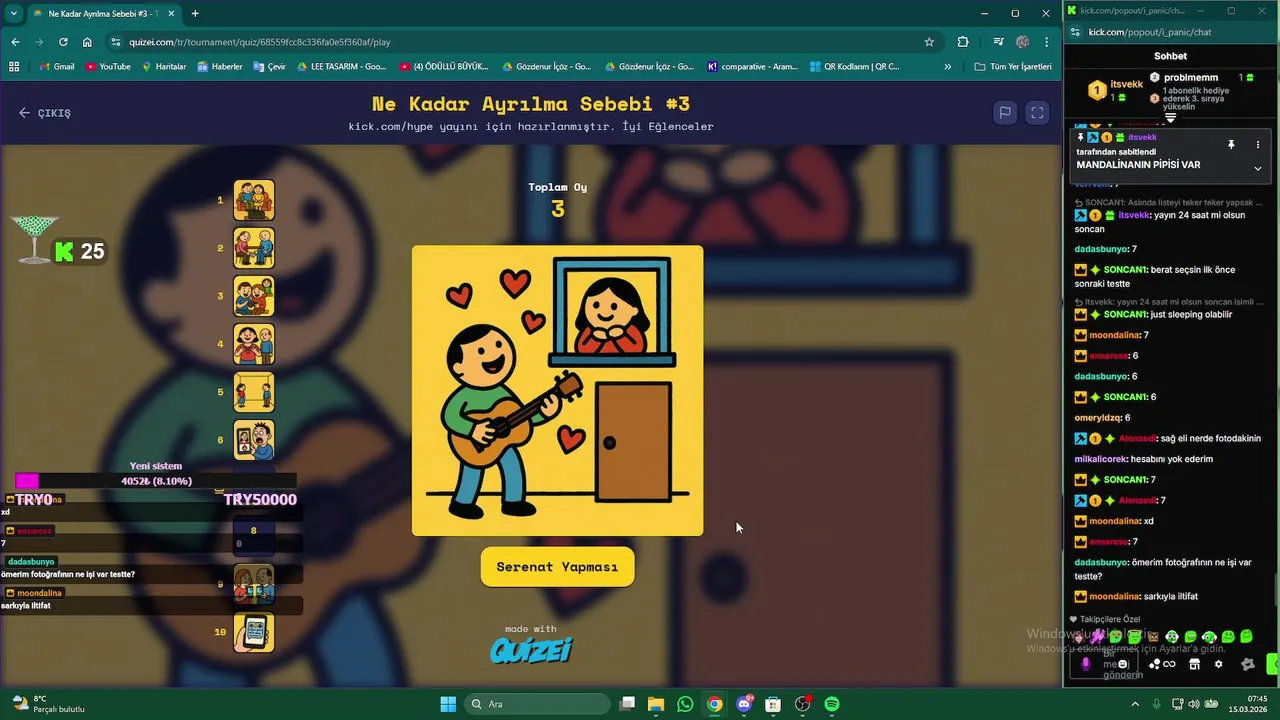The height and width of the screenshot is (720, 1280).
Task: Open the Chrome profile avatar
Action: [x=1022, y=42]
